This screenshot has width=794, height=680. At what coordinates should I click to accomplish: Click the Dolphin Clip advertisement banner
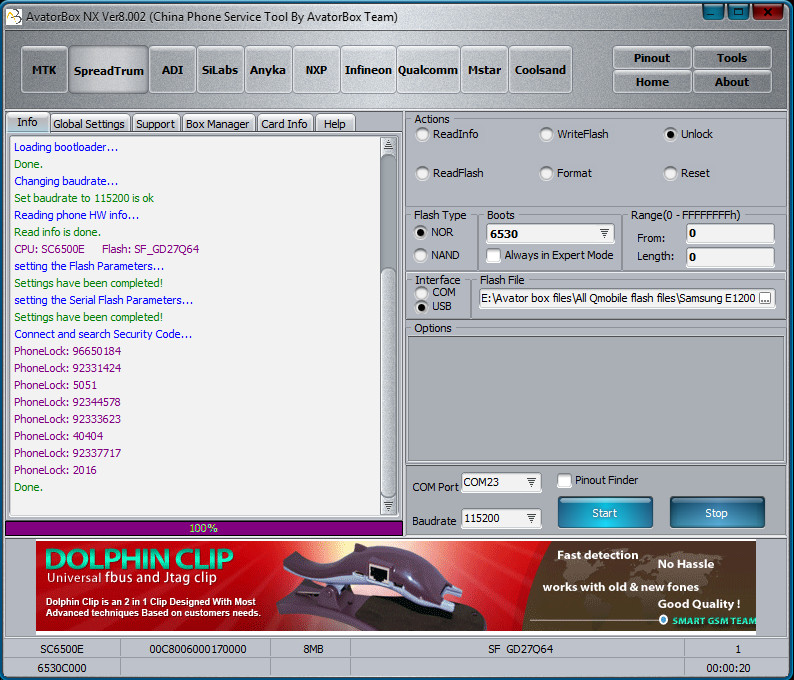[395, 585]
